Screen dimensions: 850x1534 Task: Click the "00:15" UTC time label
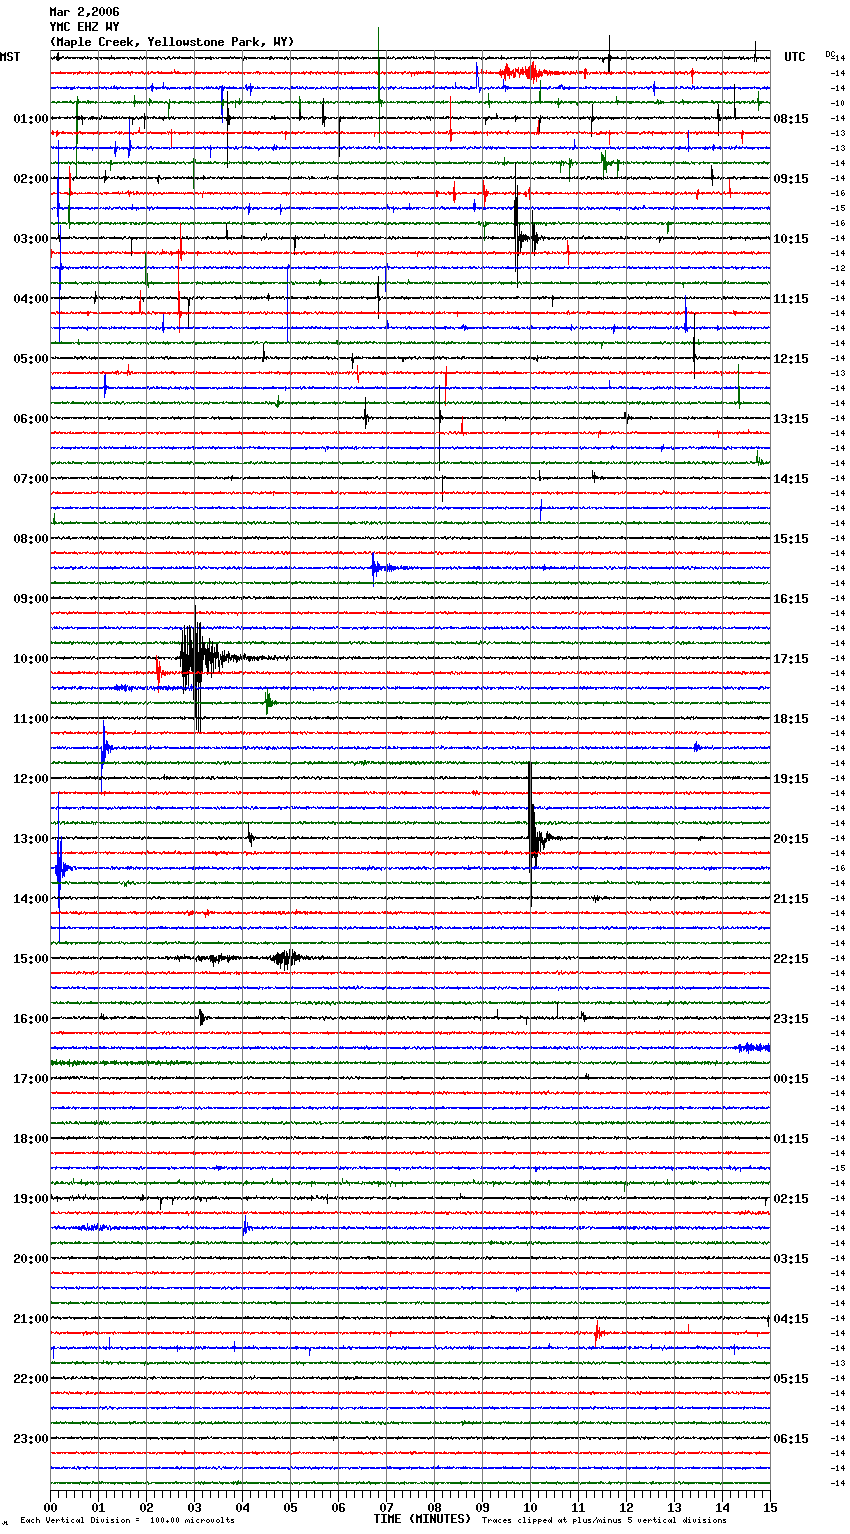(791, 1079)
